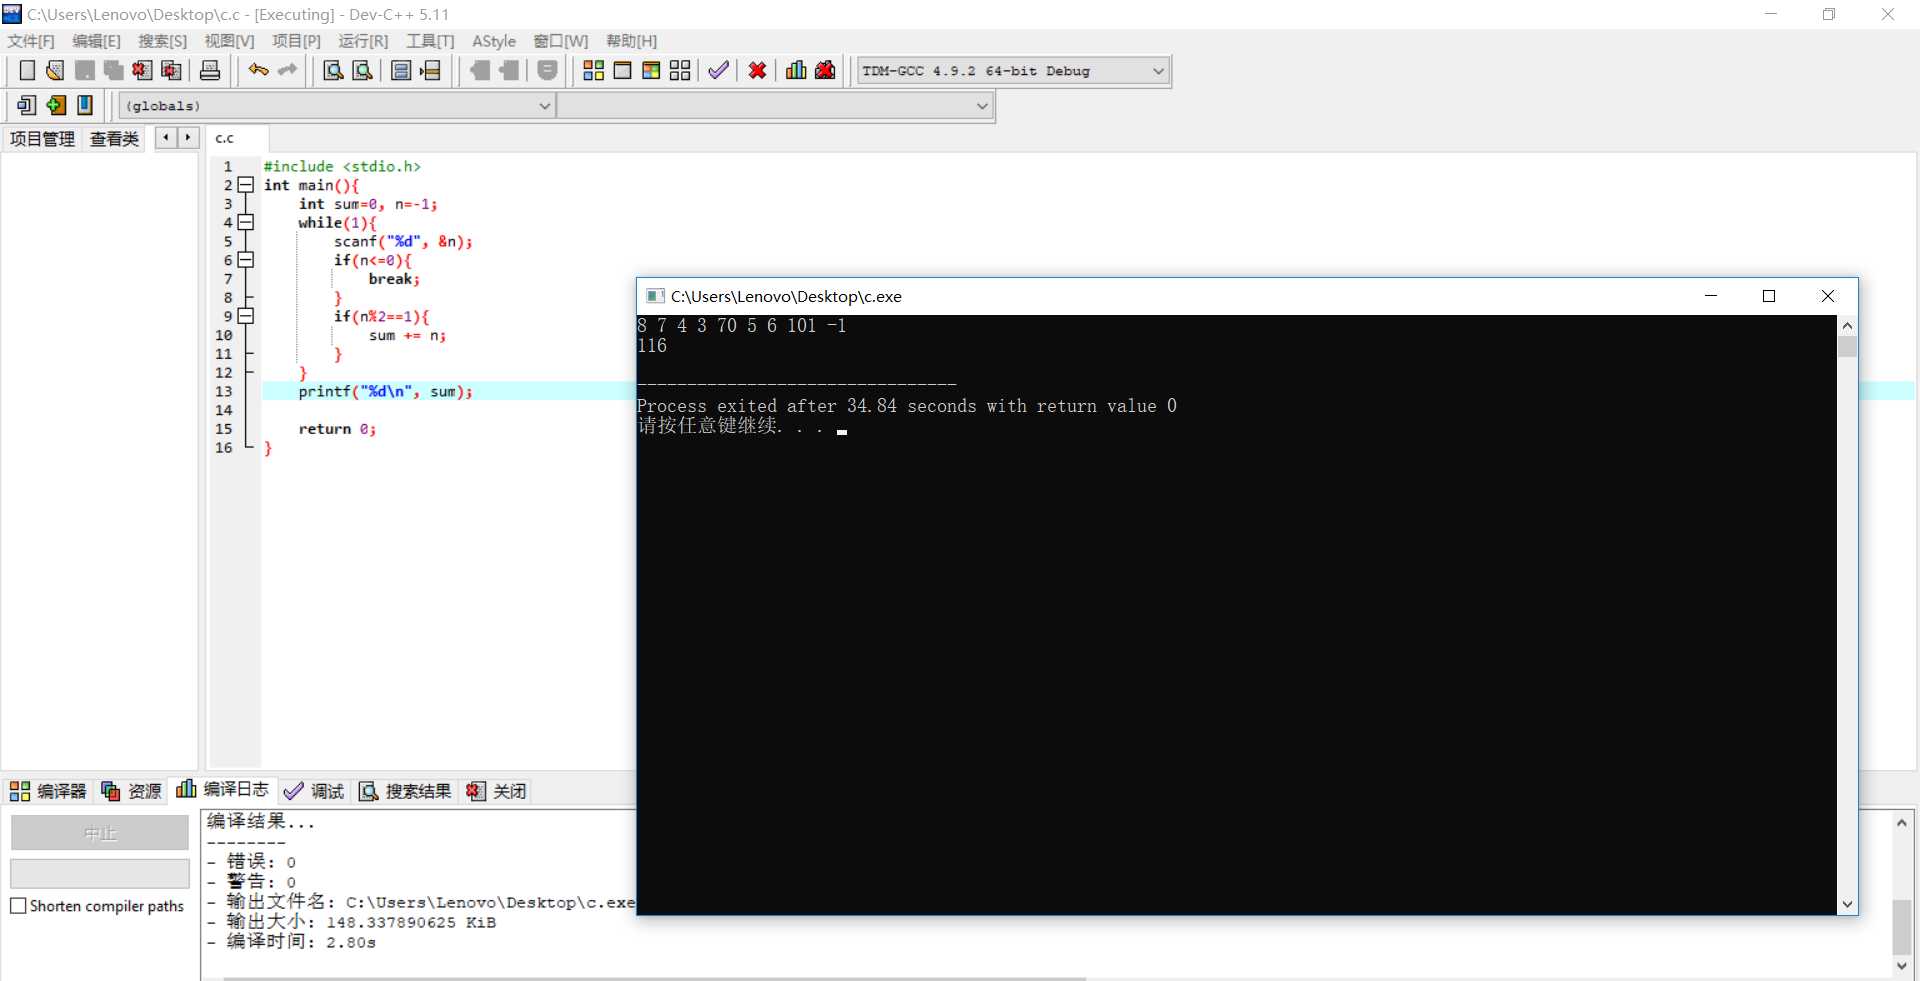Click the Open file toolbar icon
Screen dimensions: 1920x981
click(55, 70)
